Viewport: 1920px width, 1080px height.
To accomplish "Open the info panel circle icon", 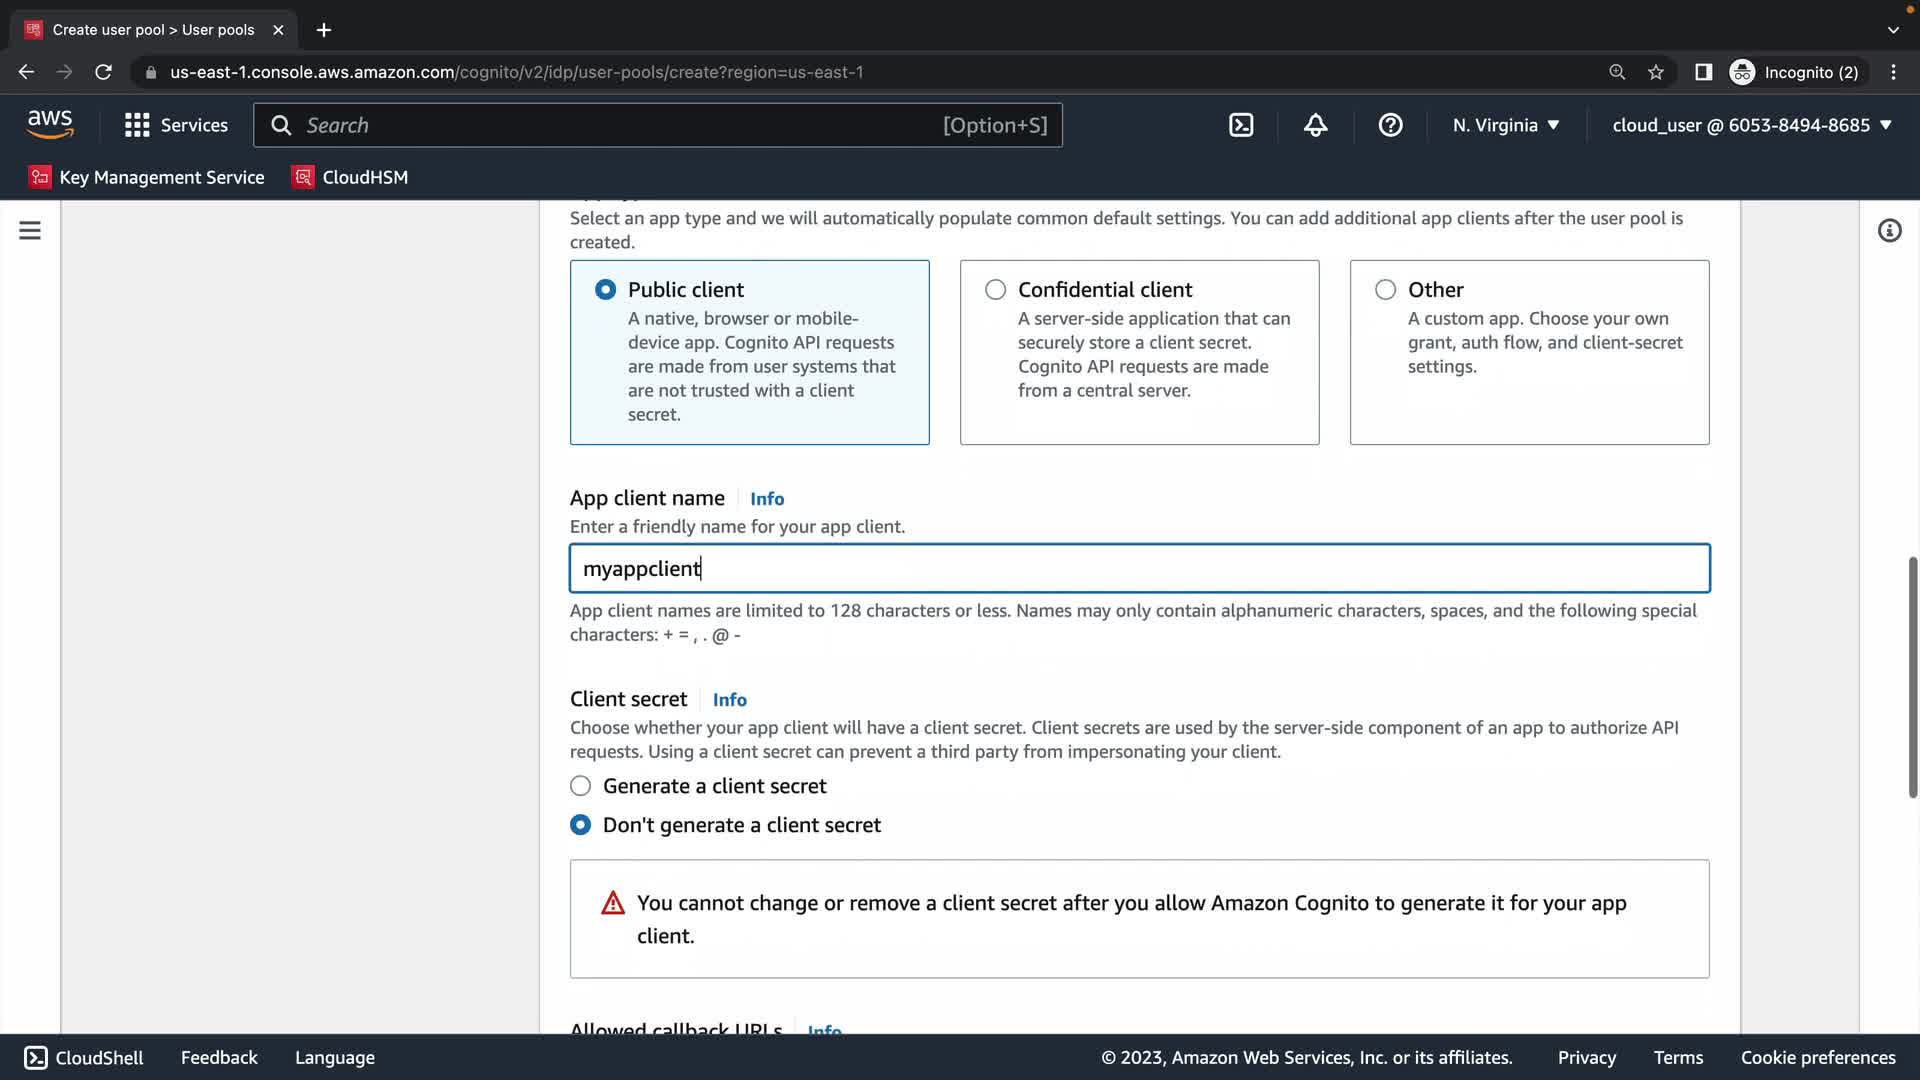I will click(x=1888, y=231).
